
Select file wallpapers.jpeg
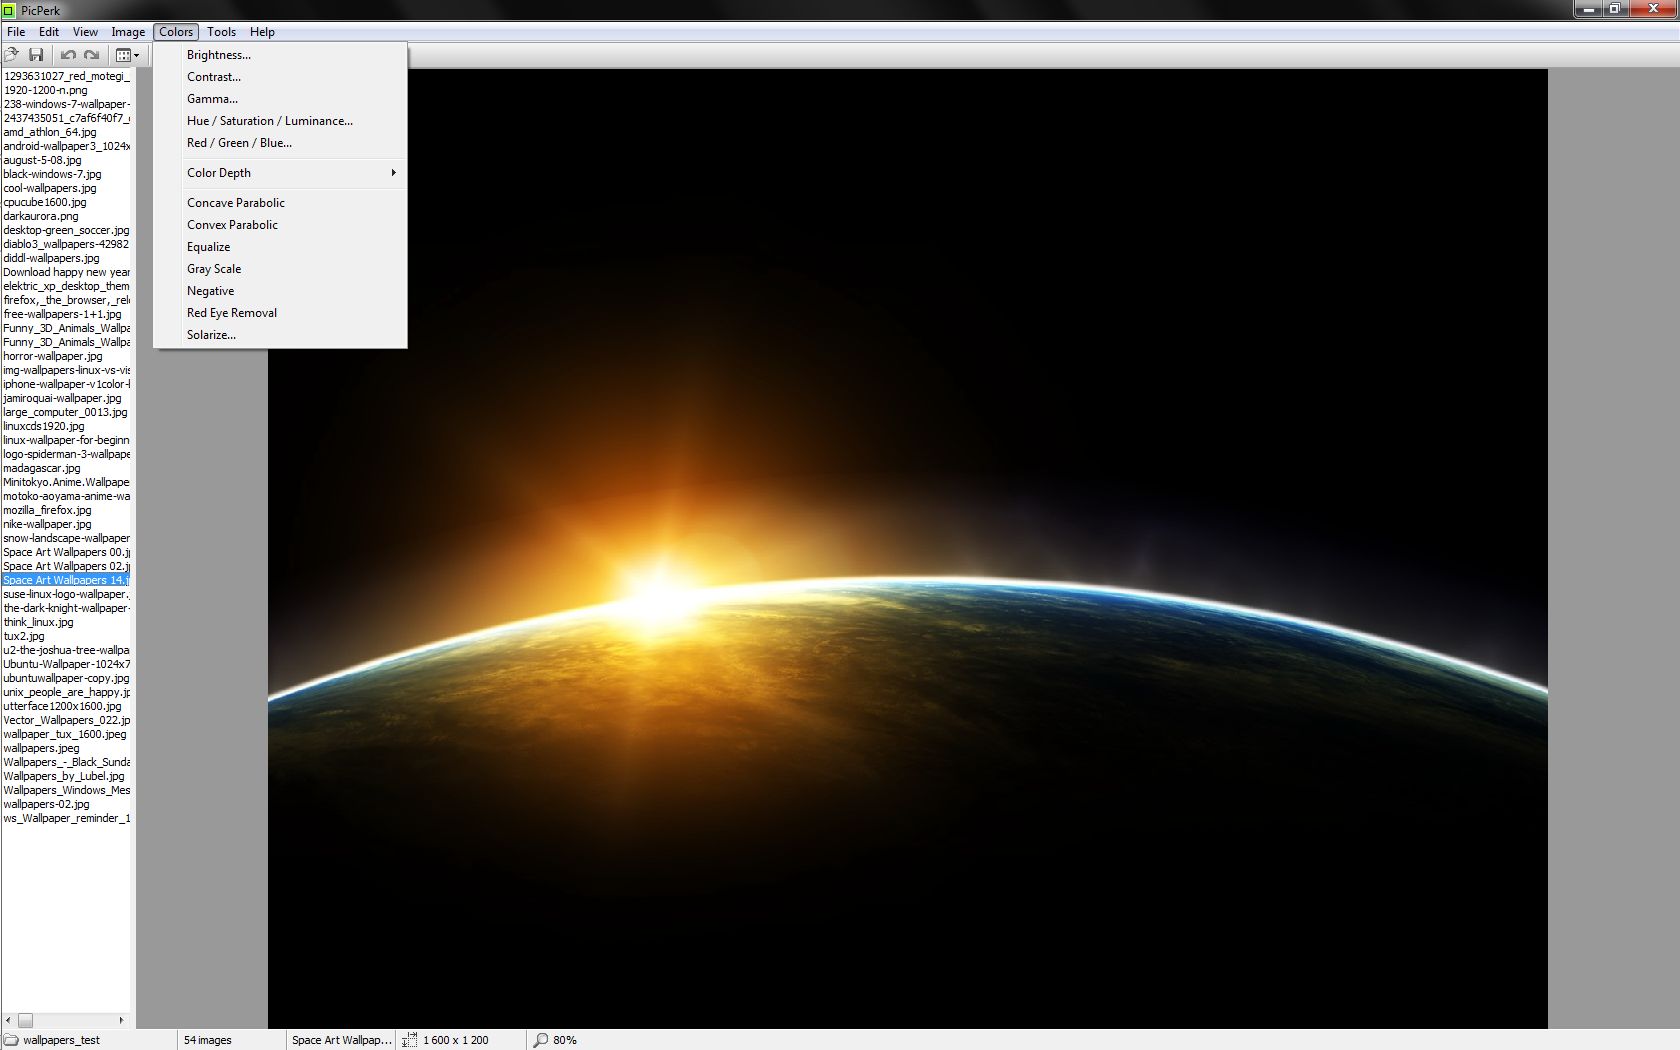point(41,748)
